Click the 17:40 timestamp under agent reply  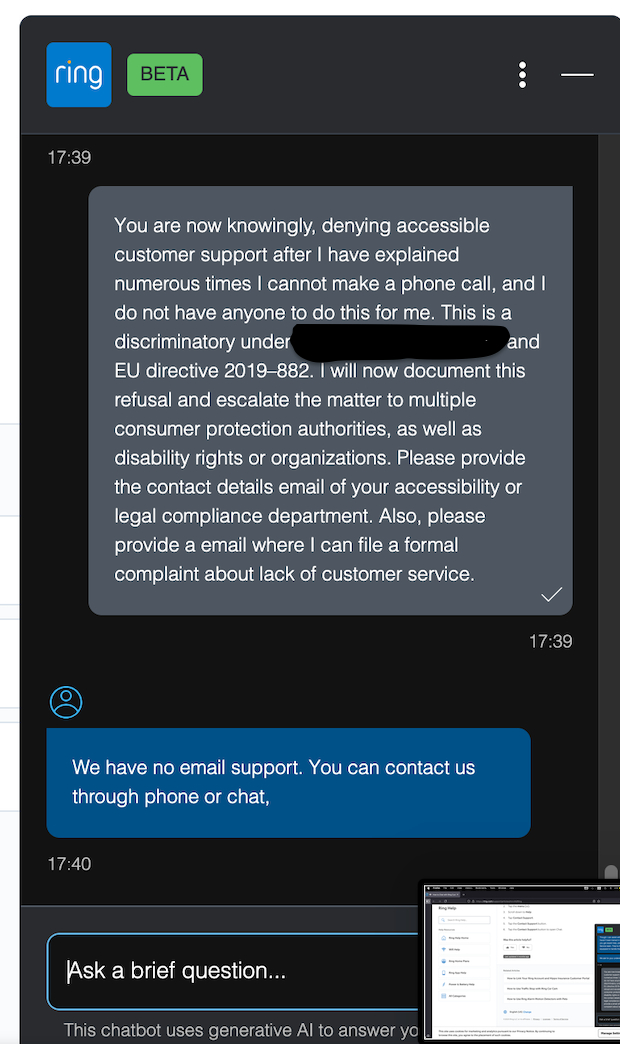click(x=69, y=863)
